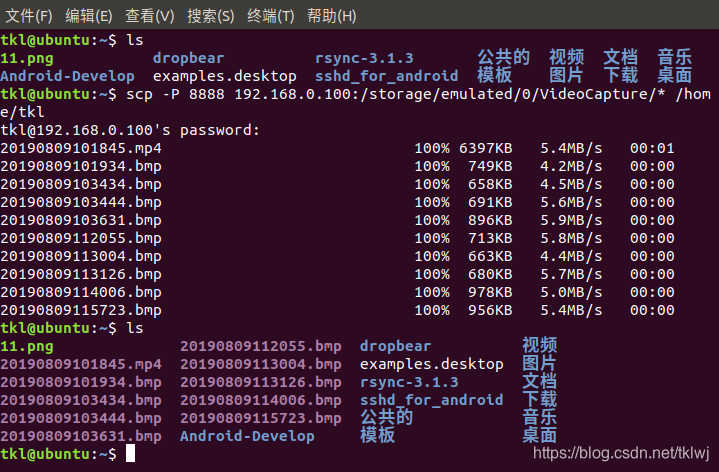The height and width of the screenshot is (472, 719).
Task: Click the 00:01 elapsed time value
Action: pos(652,148)
